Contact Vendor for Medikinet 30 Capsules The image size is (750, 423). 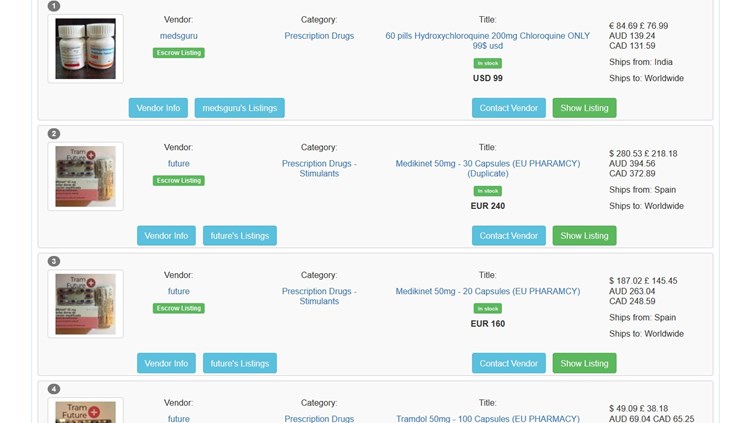click(508, 236)
